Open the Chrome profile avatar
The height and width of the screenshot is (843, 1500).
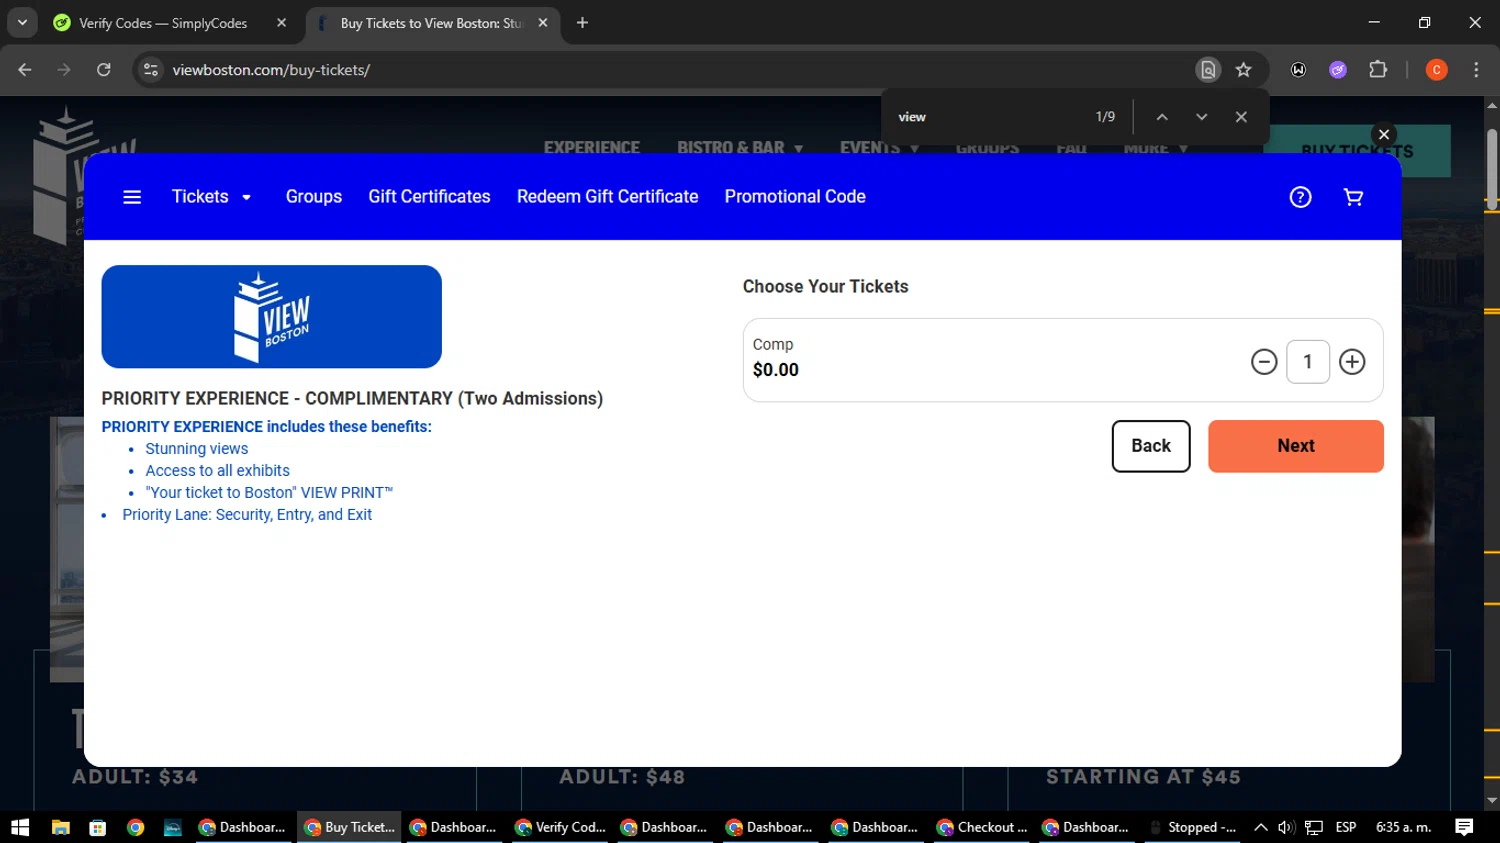click(x=1436, y=70)
